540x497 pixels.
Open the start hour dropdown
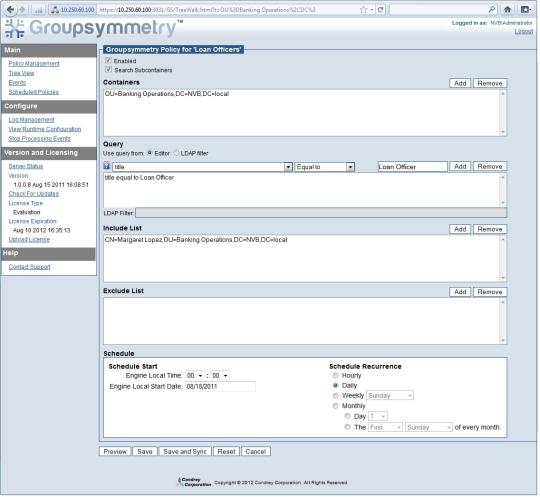click(x=195, y=375)
